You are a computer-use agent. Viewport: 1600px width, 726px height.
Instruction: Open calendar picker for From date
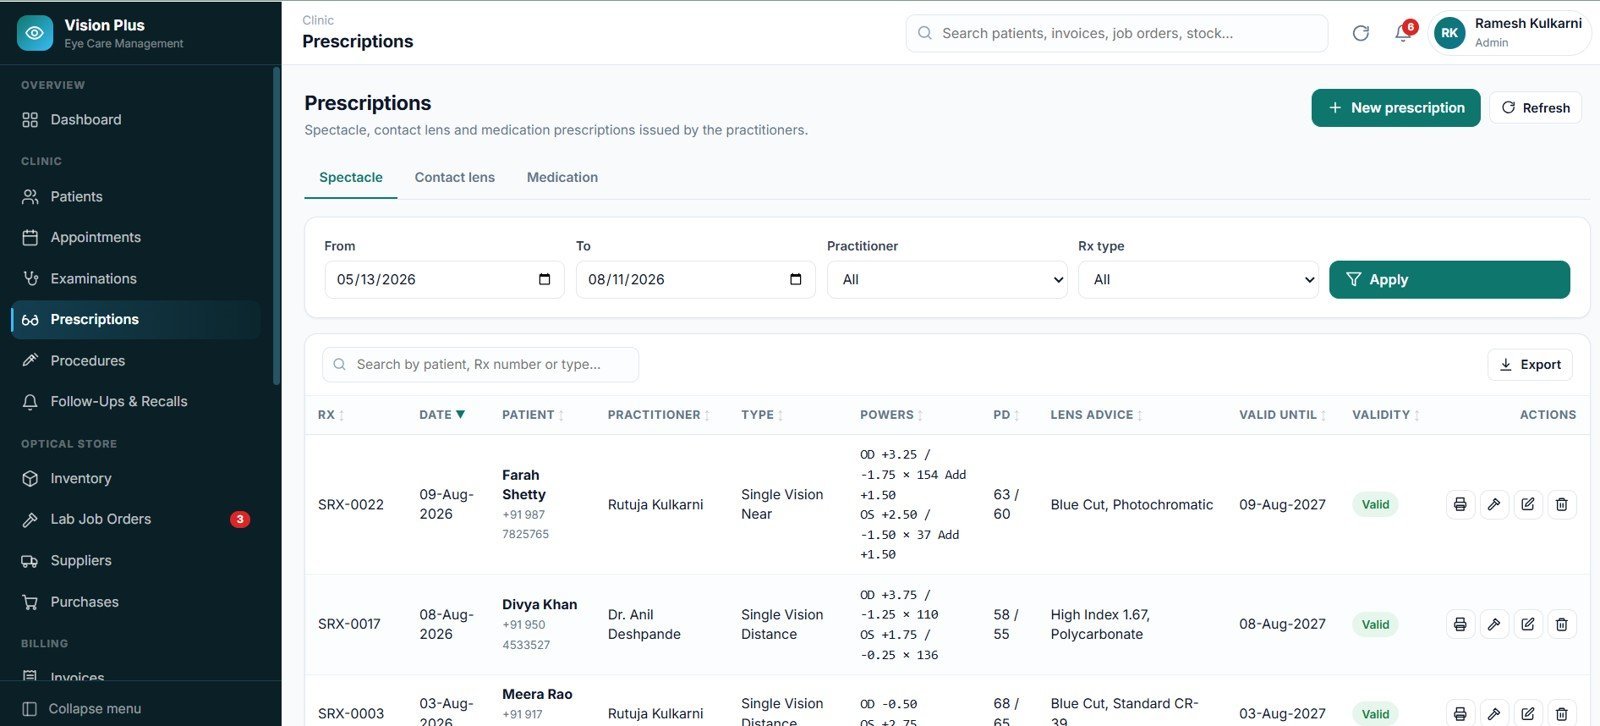click(544, 279)
